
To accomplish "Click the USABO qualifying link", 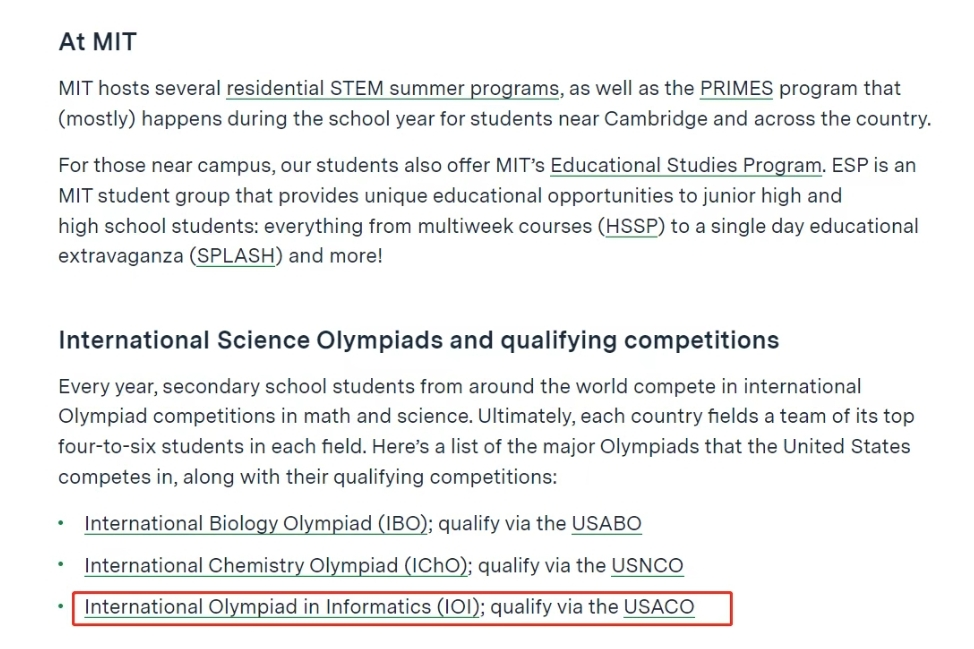I will pyautogui.click(x=606, y=524).
